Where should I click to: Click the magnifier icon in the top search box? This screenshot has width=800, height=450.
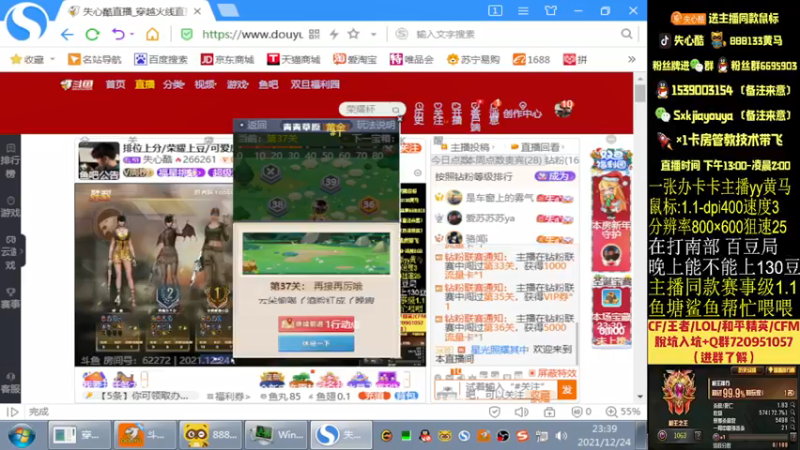627,34
